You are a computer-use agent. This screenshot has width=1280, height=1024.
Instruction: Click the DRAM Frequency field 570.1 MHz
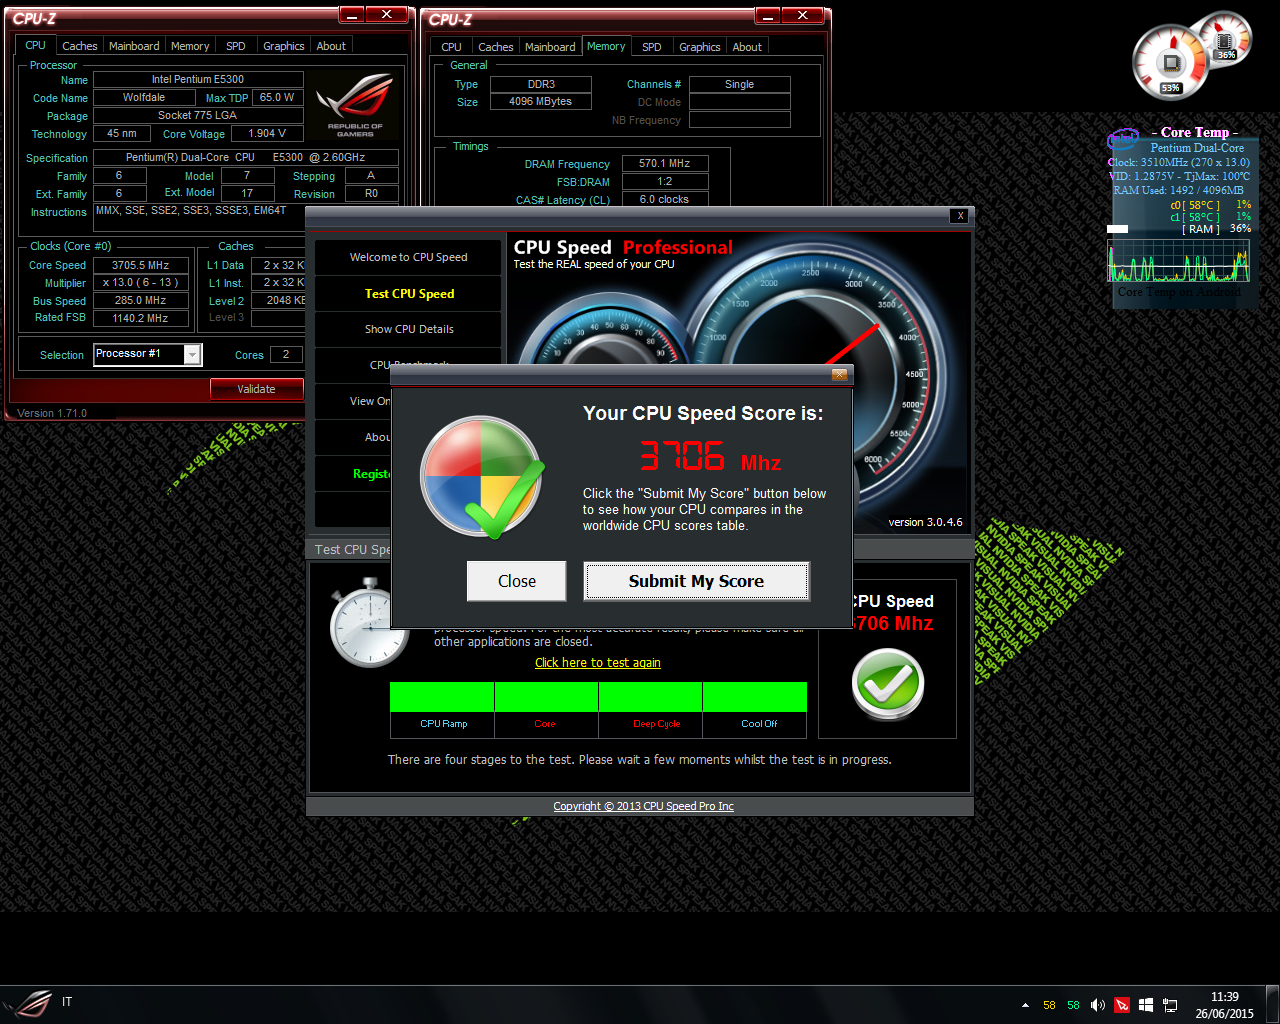click(665, 163)
